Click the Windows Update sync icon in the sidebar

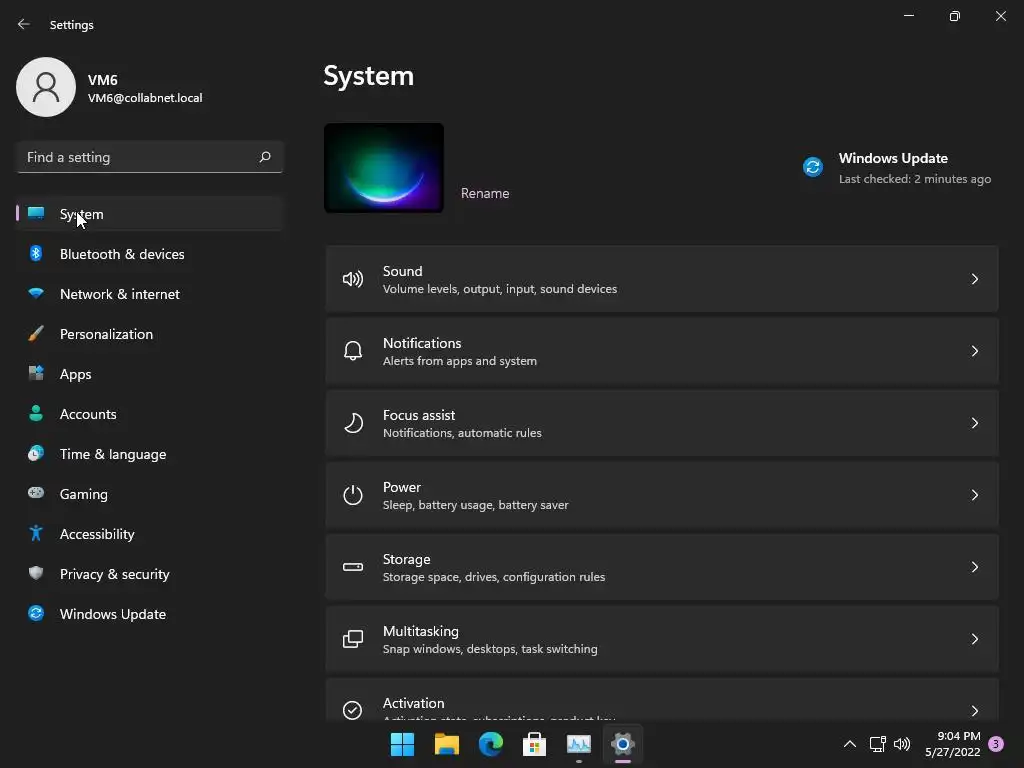click(x=36, y=613)
